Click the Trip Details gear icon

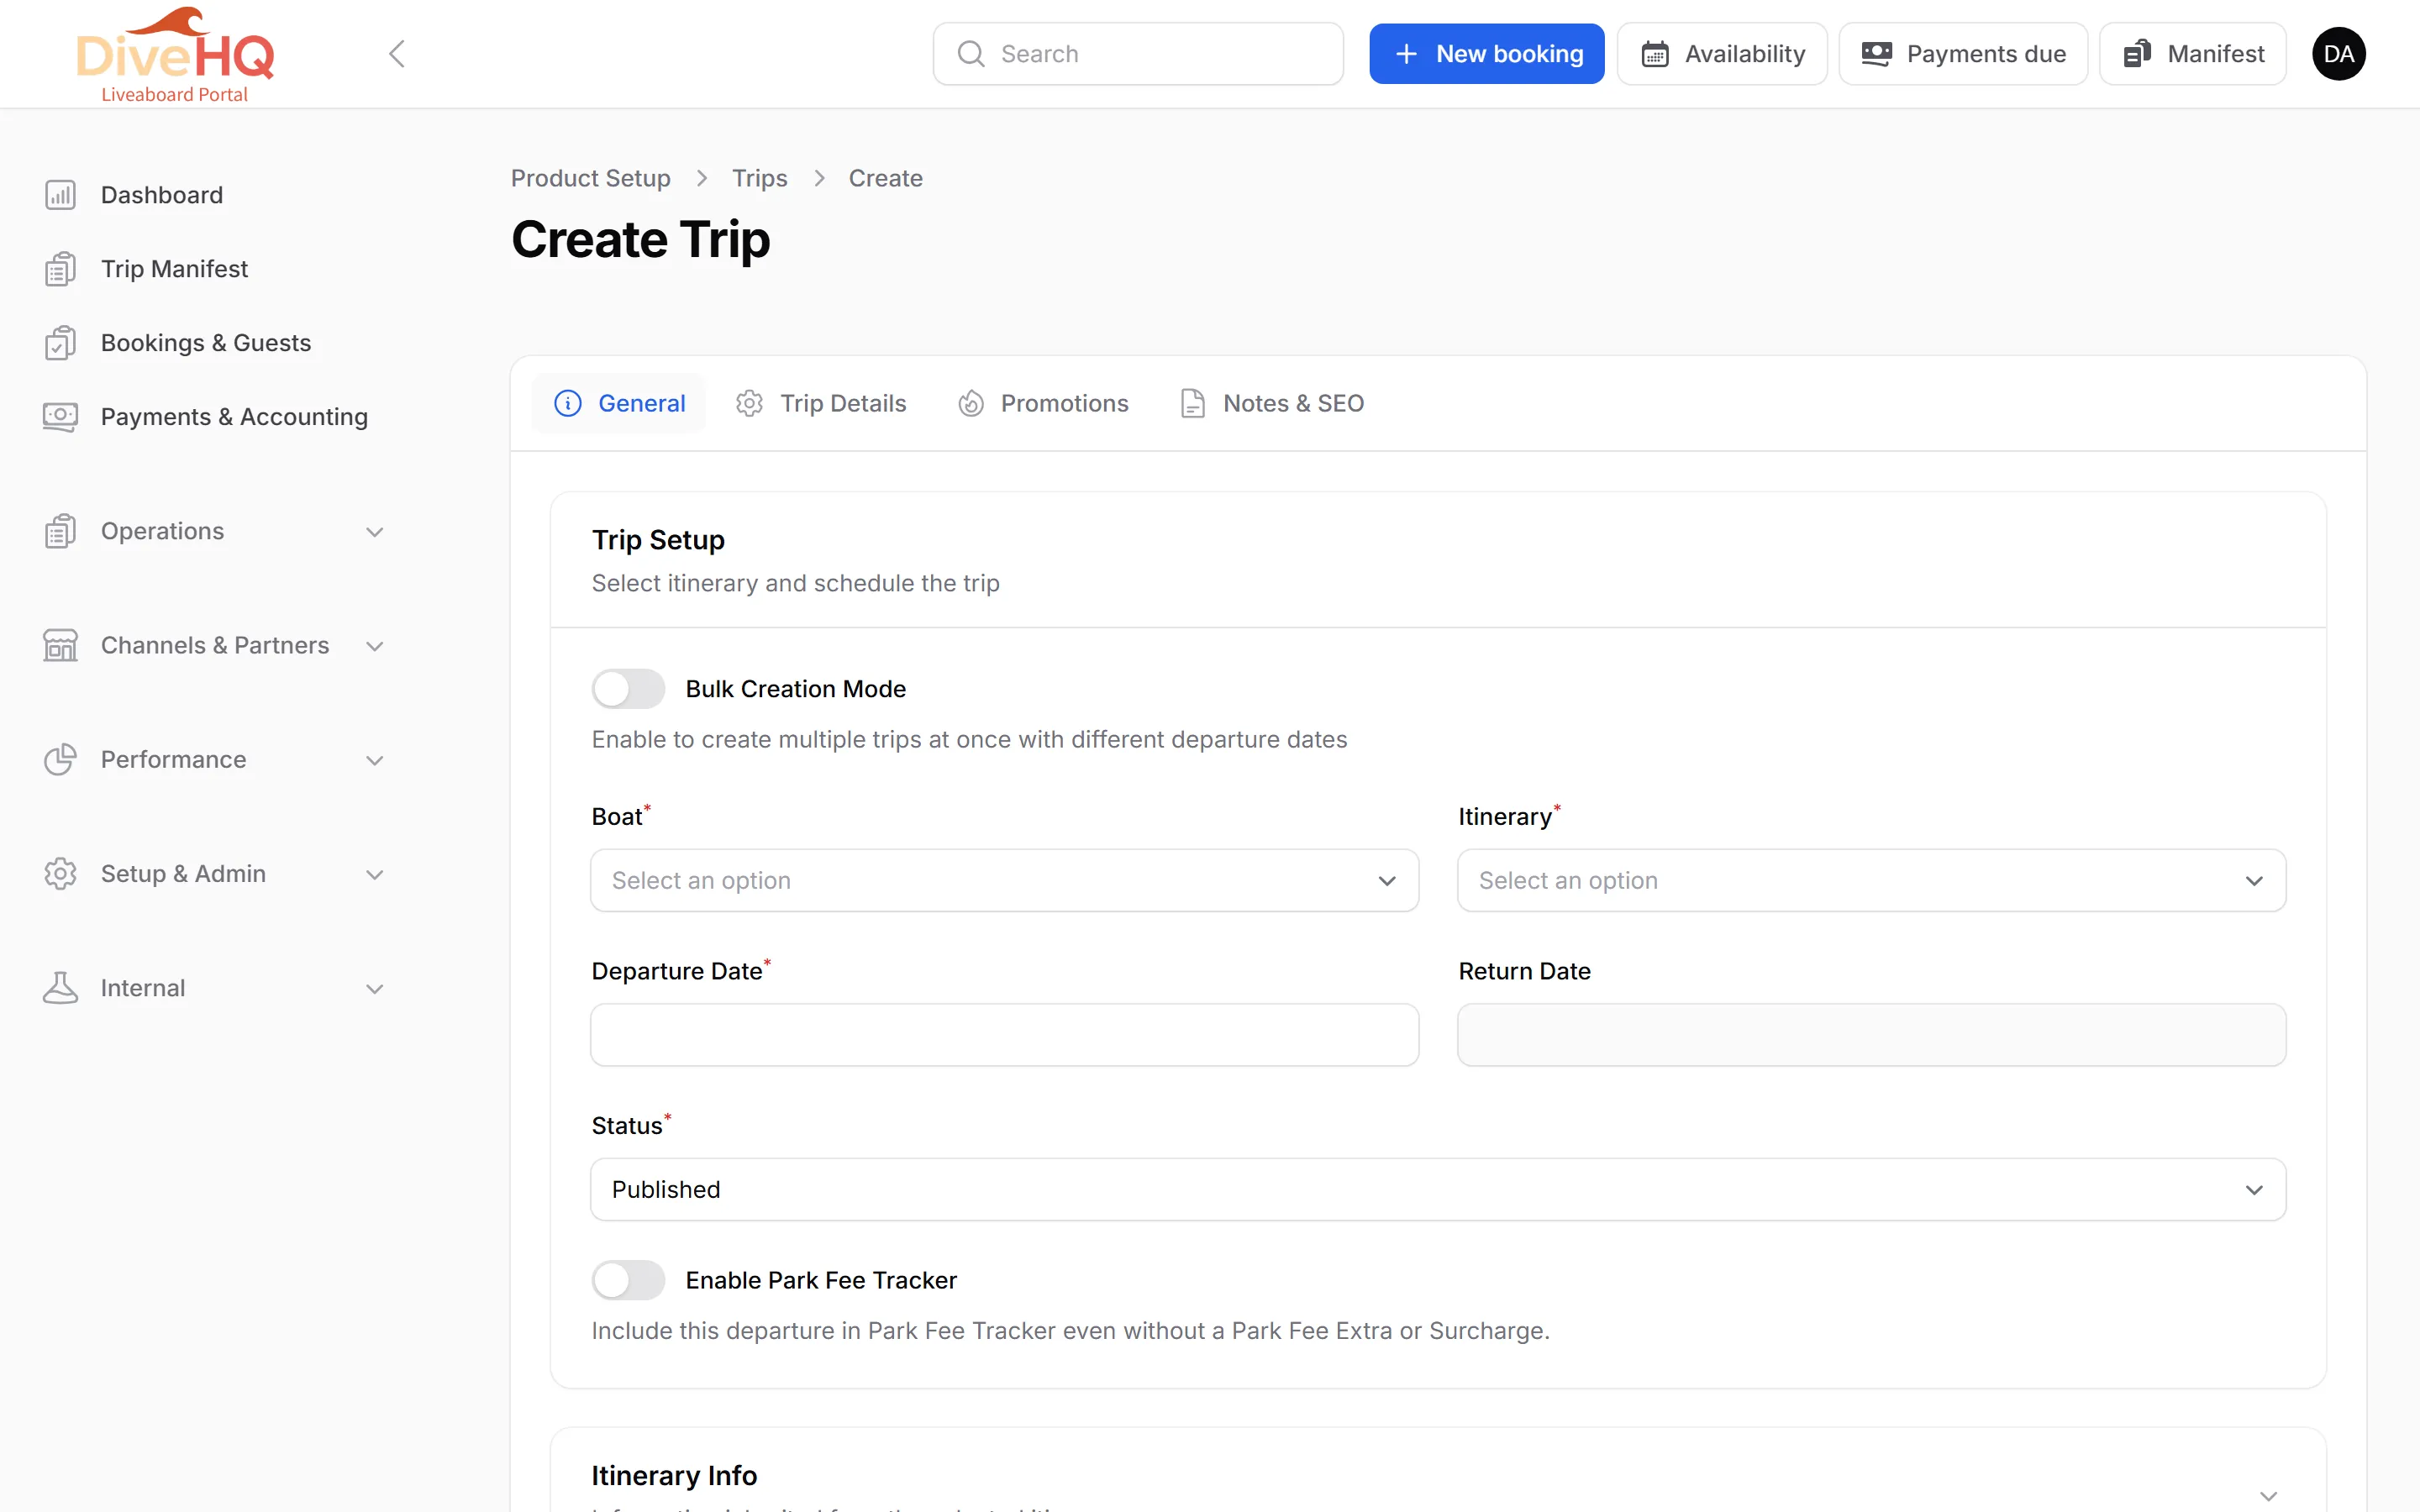(749, 403)
